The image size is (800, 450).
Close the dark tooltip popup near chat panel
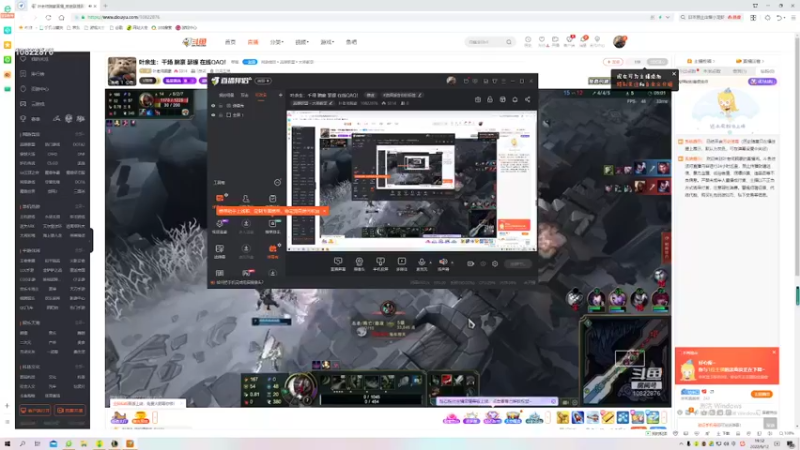click(673, 74)
